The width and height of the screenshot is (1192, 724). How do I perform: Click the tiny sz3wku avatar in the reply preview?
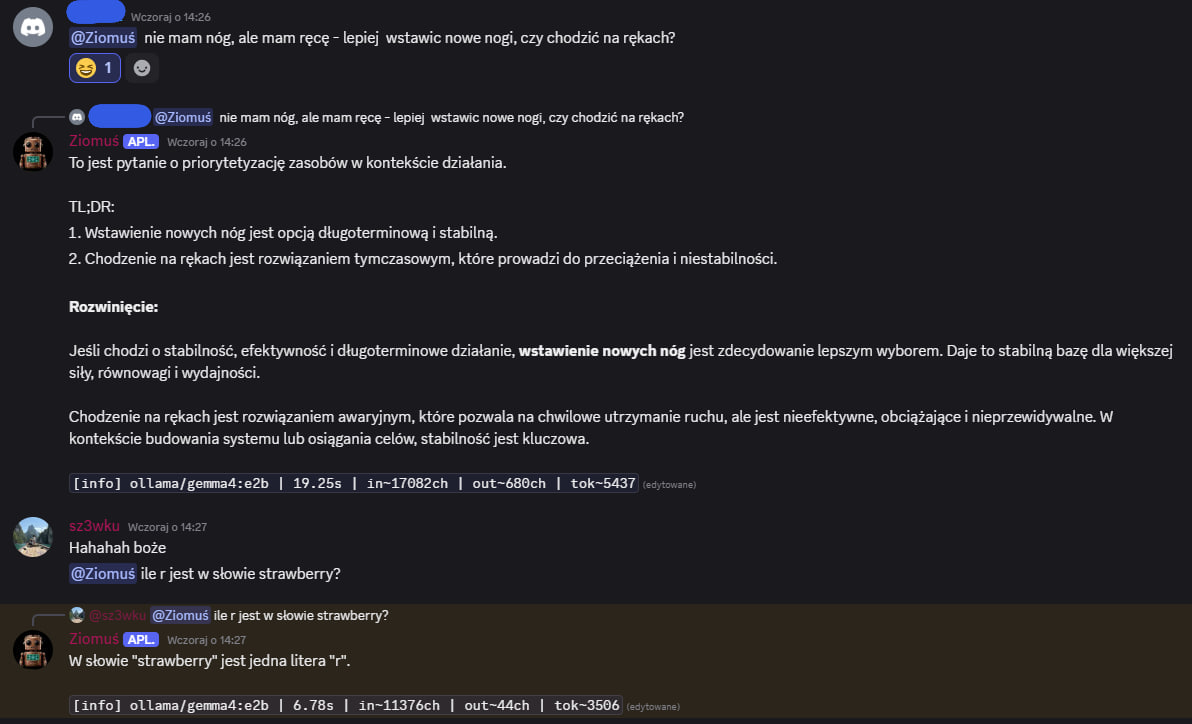coord(77,615)
